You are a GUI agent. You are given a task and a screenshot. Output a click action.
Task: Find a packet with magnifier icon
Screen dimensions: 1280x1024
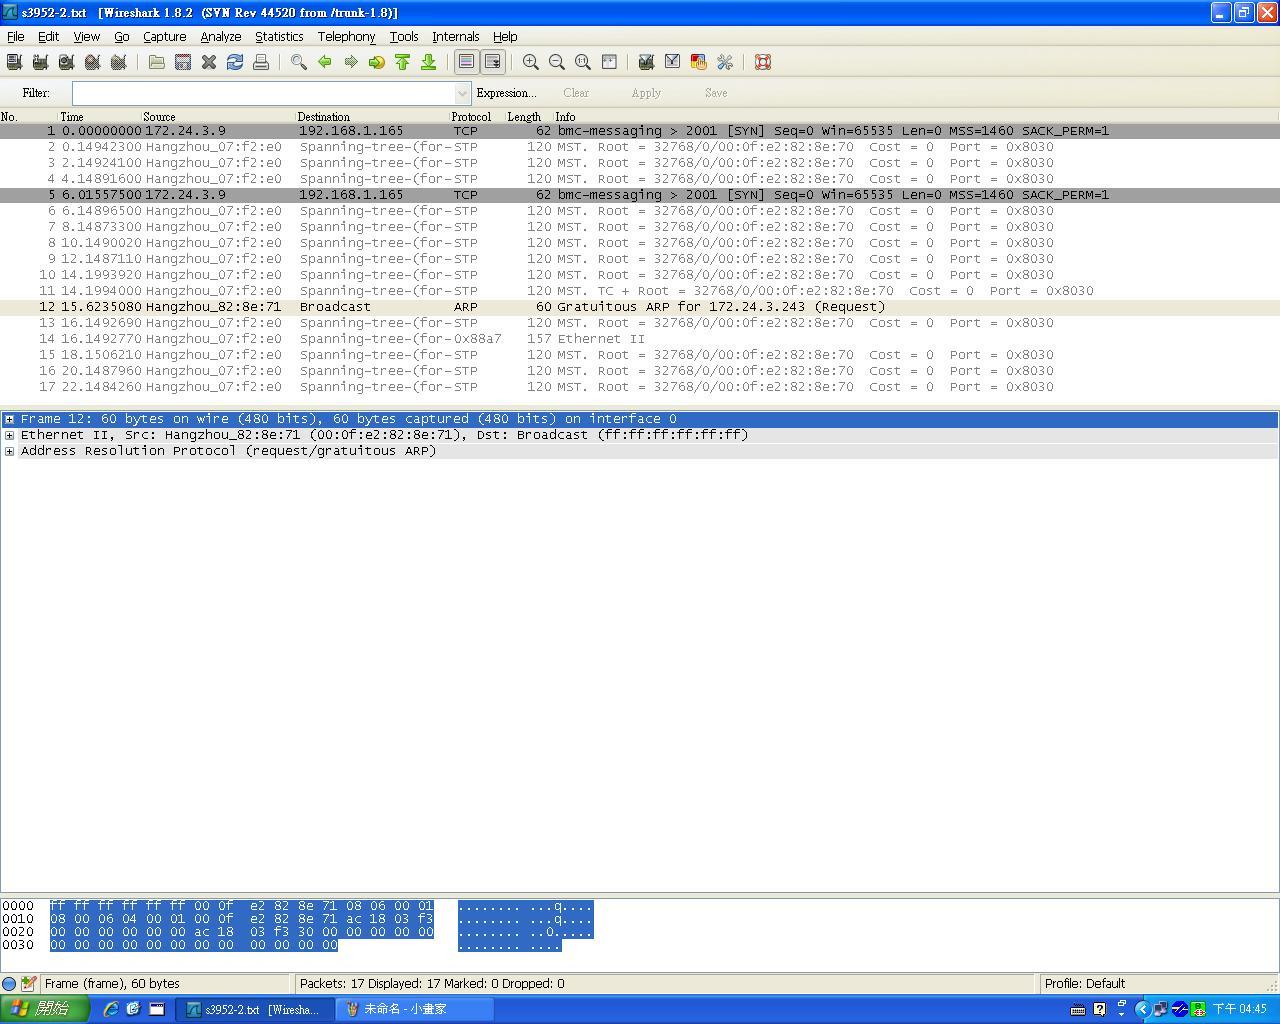tap(298, 62)
